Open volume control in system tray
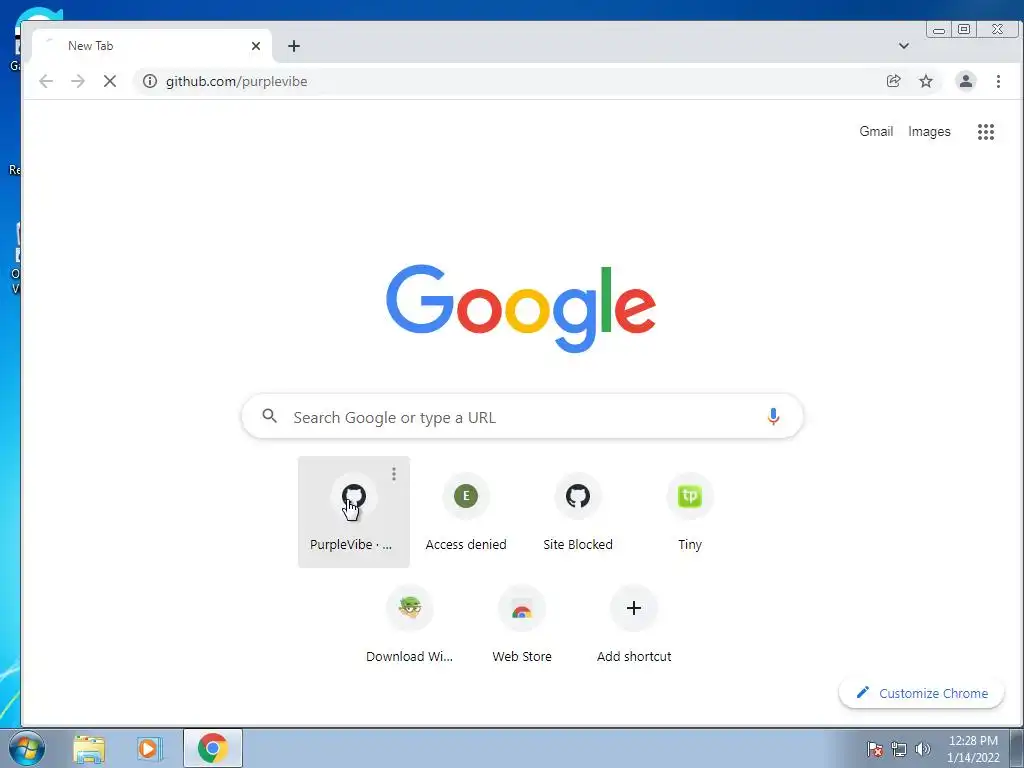The height and width of the screenshot is (768, 1024). 922,749
